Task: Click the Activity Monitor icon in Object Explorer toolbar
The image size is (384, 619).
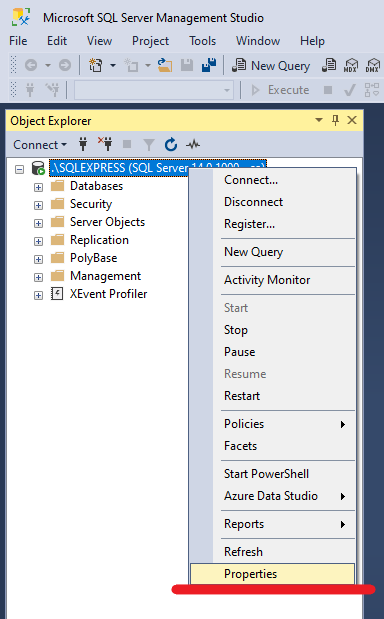Action: pos(193,145)
